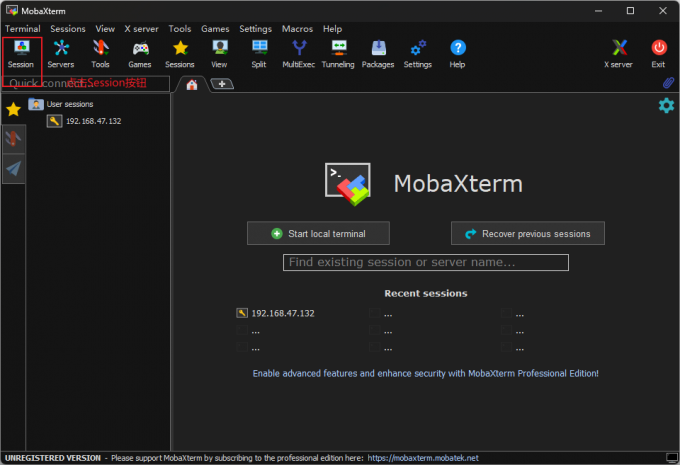The width and height of the screenshot is (680, 465).
Task: Click Recover previous sessions button
Action: (x=528, y=233)
